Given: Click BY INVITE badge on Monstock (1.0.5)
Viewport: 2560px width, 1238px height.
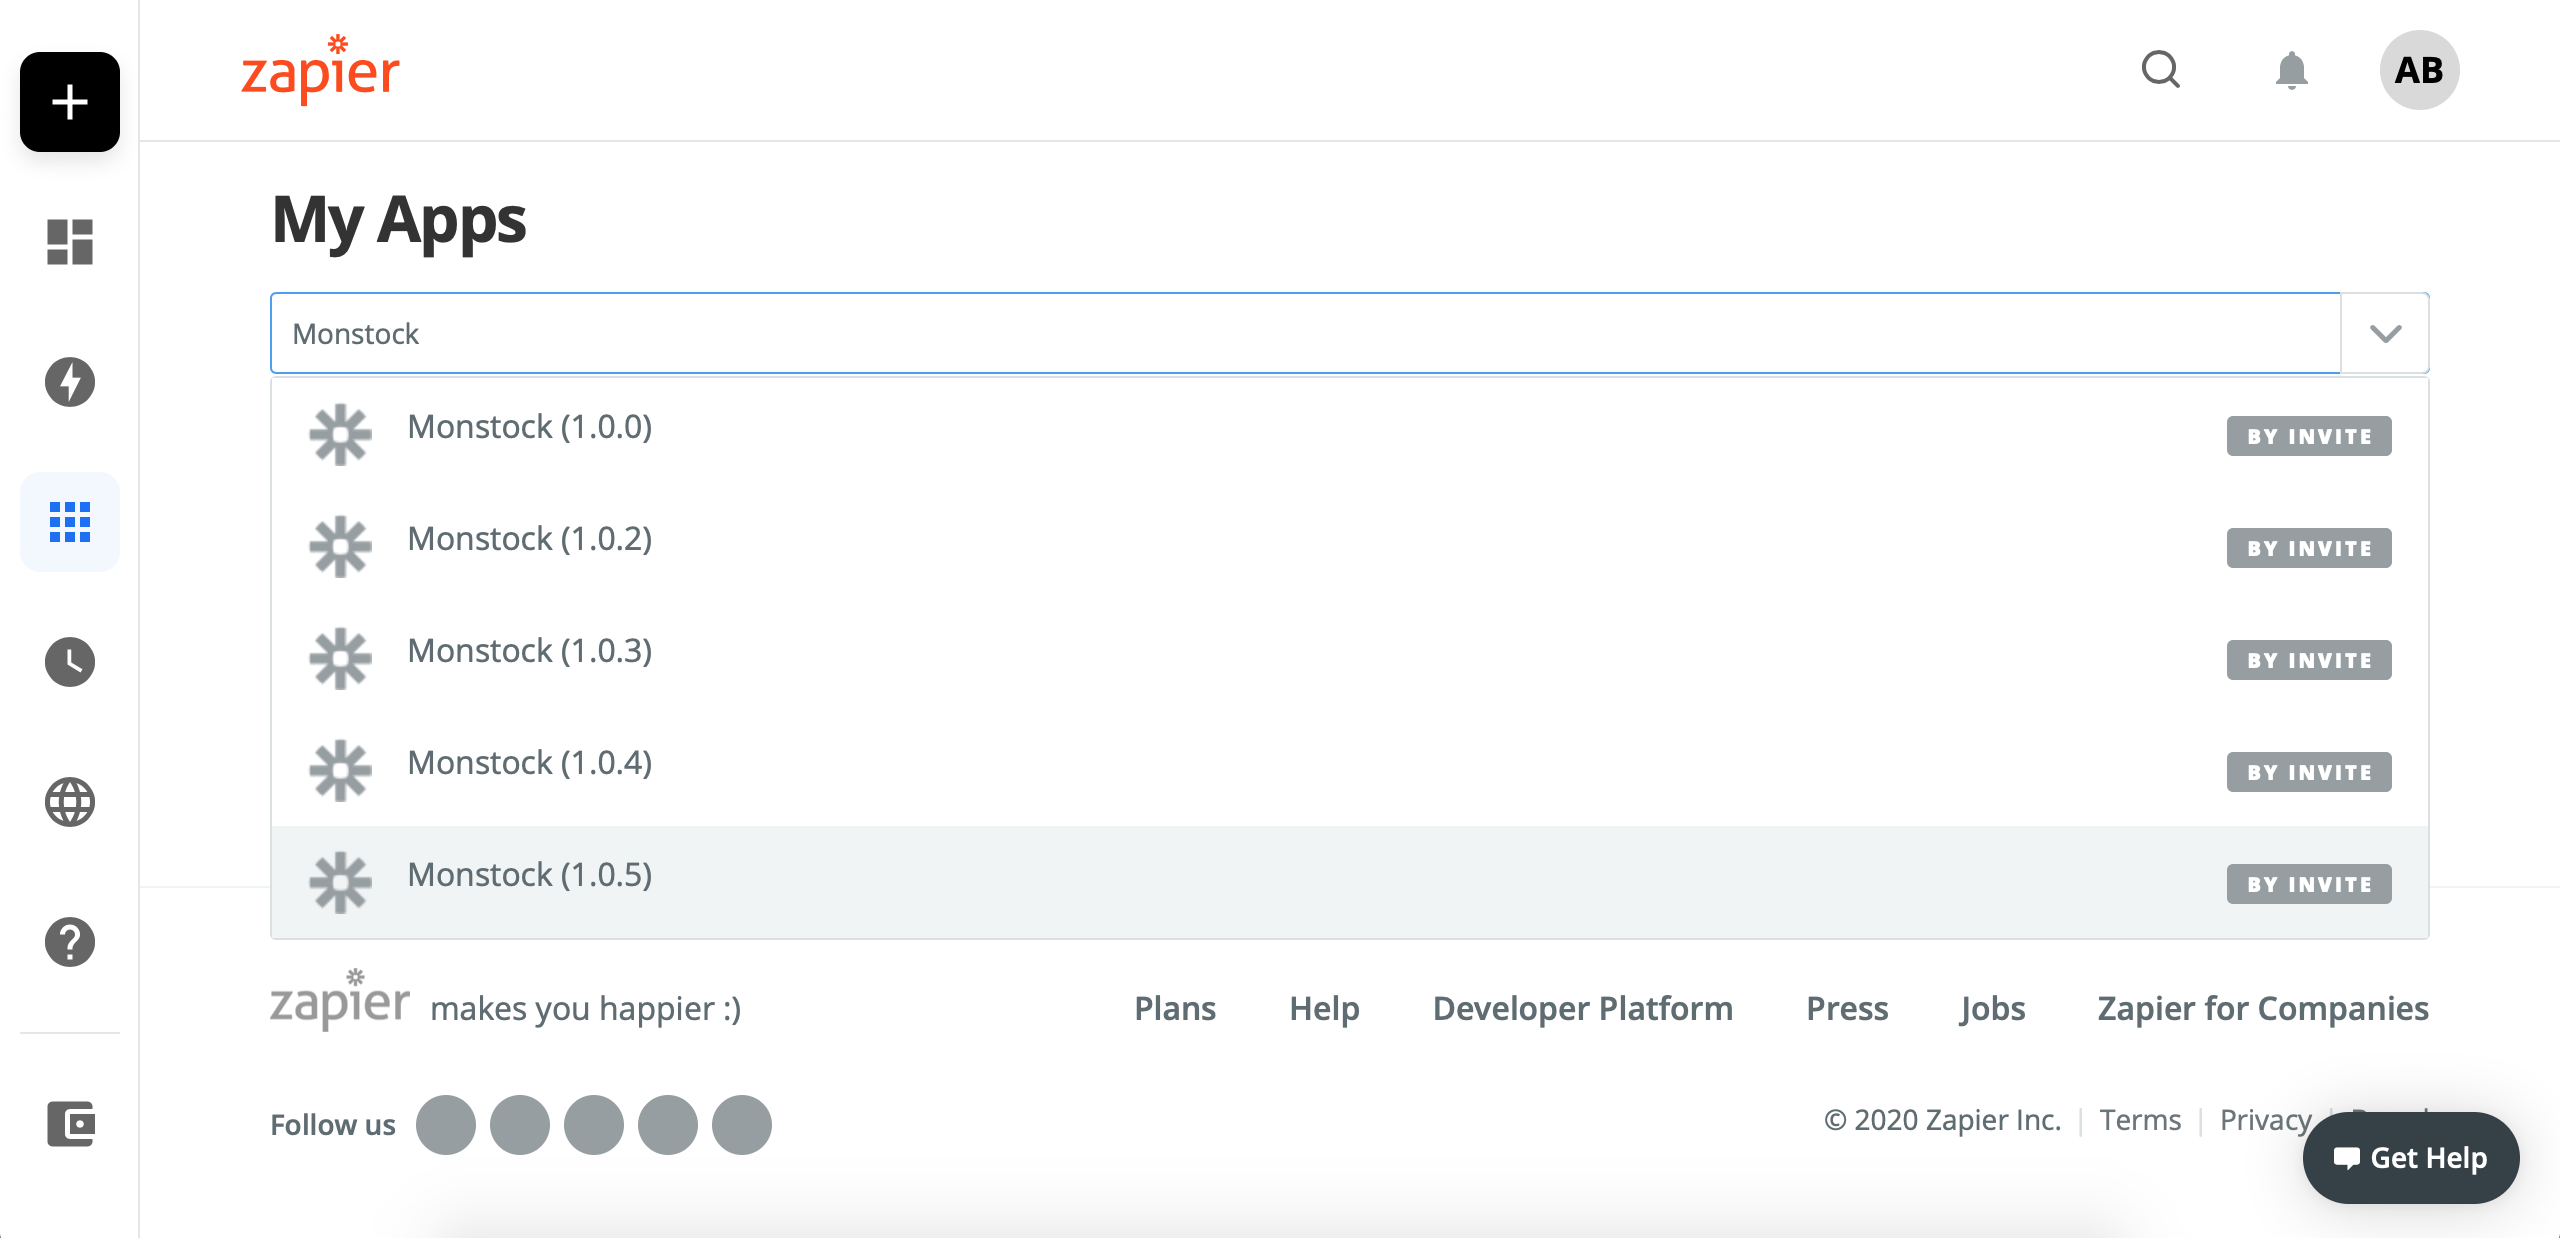Looking at the screenshot, I should coord(2309,884).
